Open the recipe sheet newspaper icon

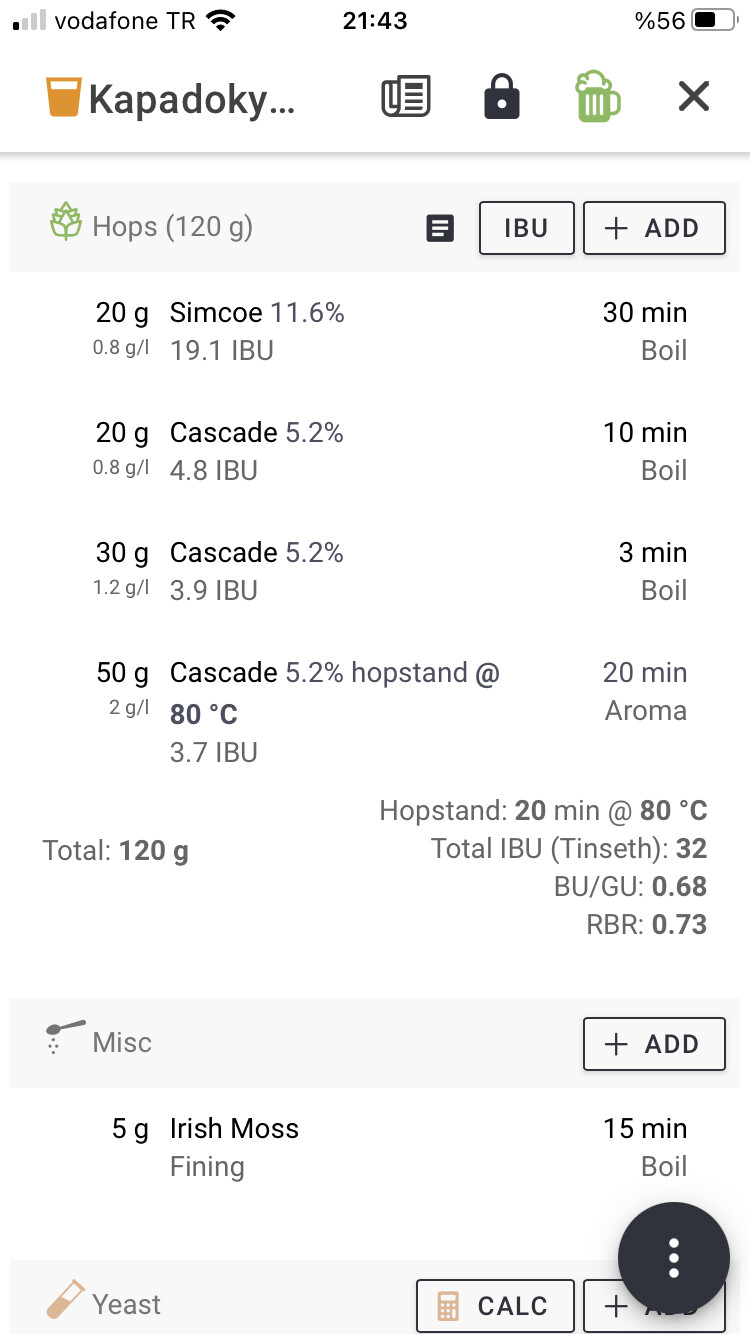(x=406, y=97)
